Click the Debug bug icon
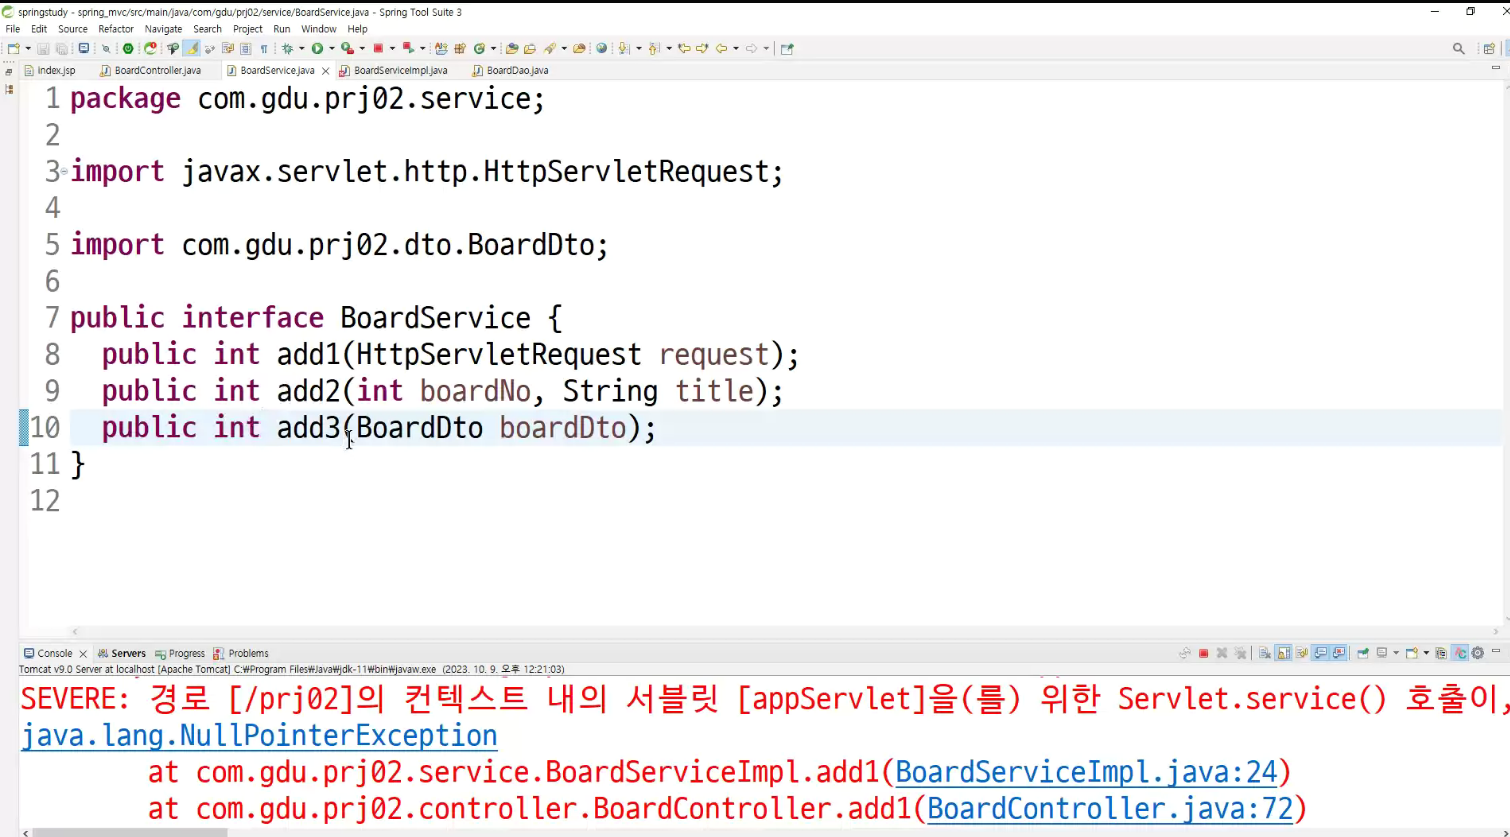 pyautogui.click(x=288, y=48)
